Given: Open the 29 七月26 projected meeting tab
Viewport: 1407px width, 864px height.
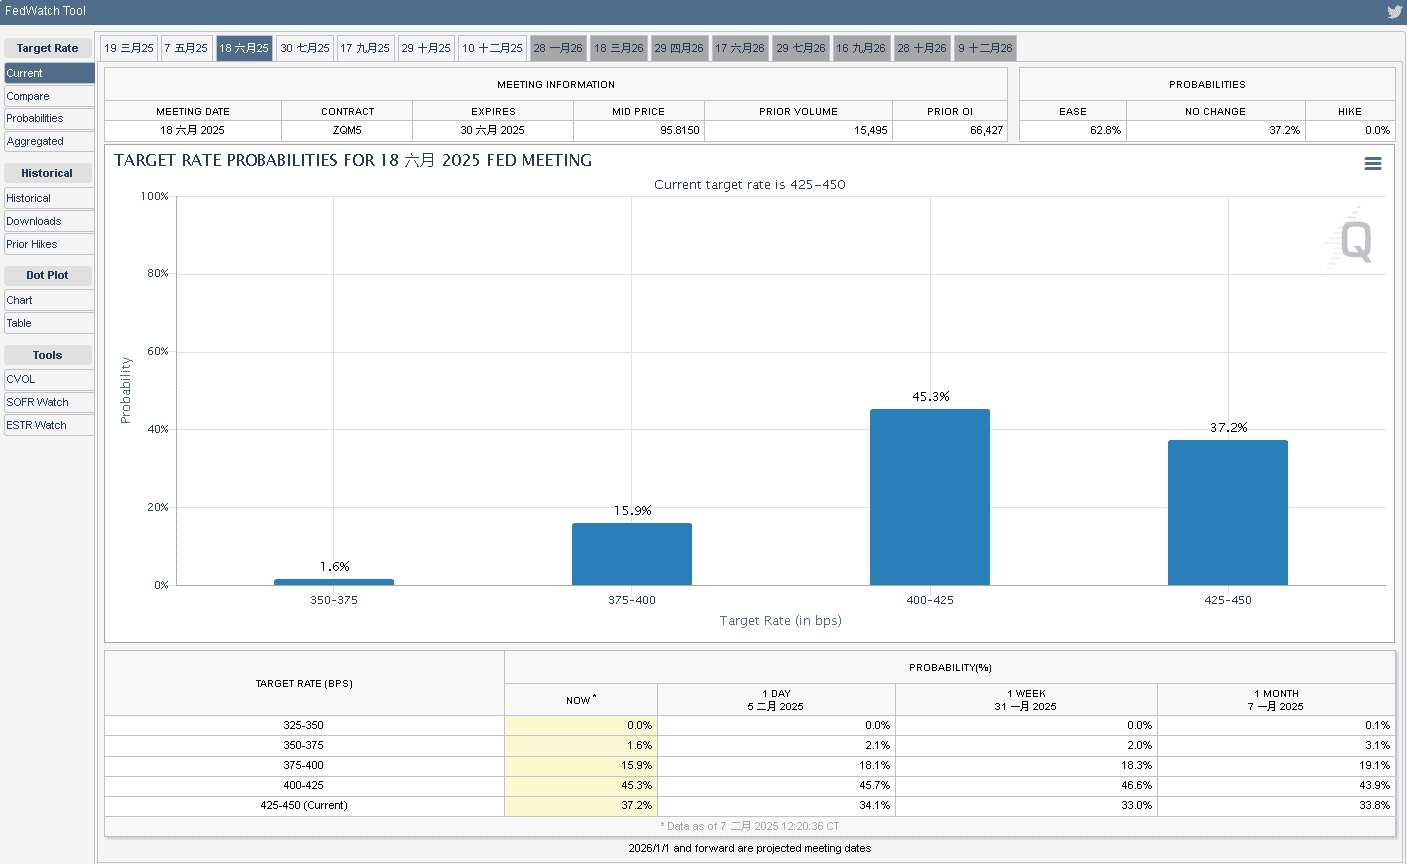Looking at the screenshot, I should (801, 48).
